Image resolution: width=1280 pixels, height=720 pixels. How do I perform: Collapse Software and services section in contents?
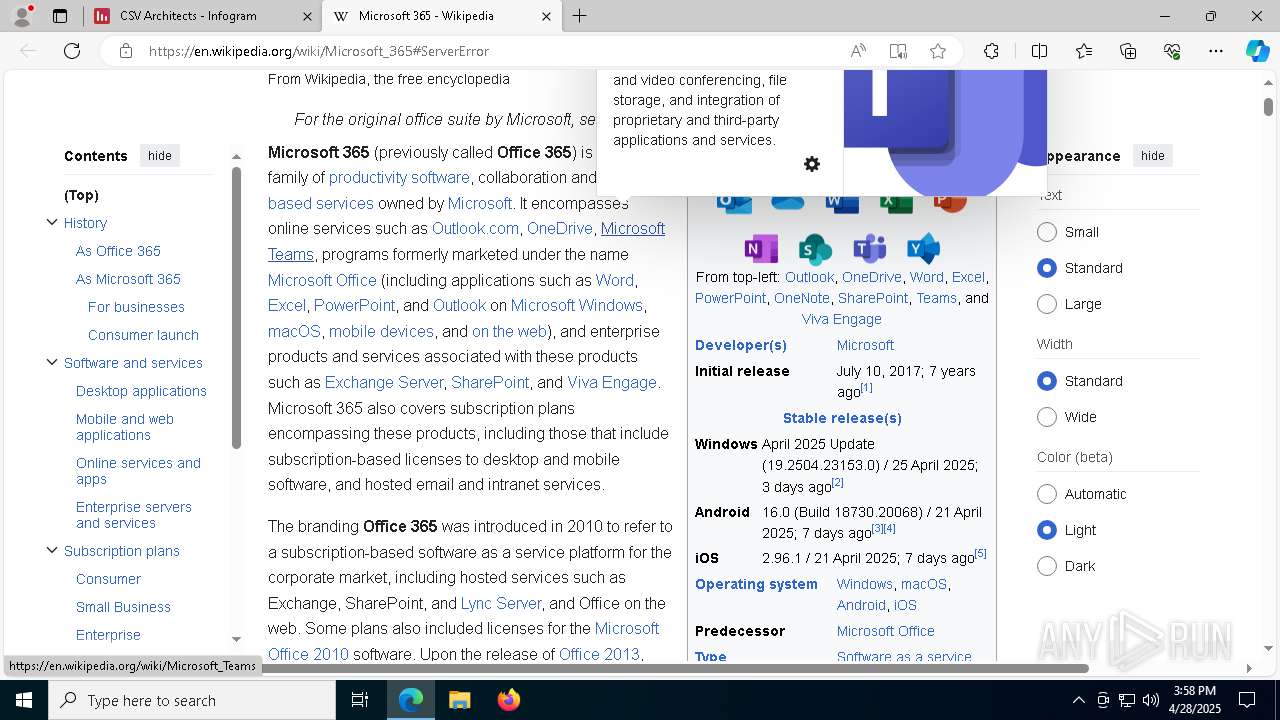point(52,362)
